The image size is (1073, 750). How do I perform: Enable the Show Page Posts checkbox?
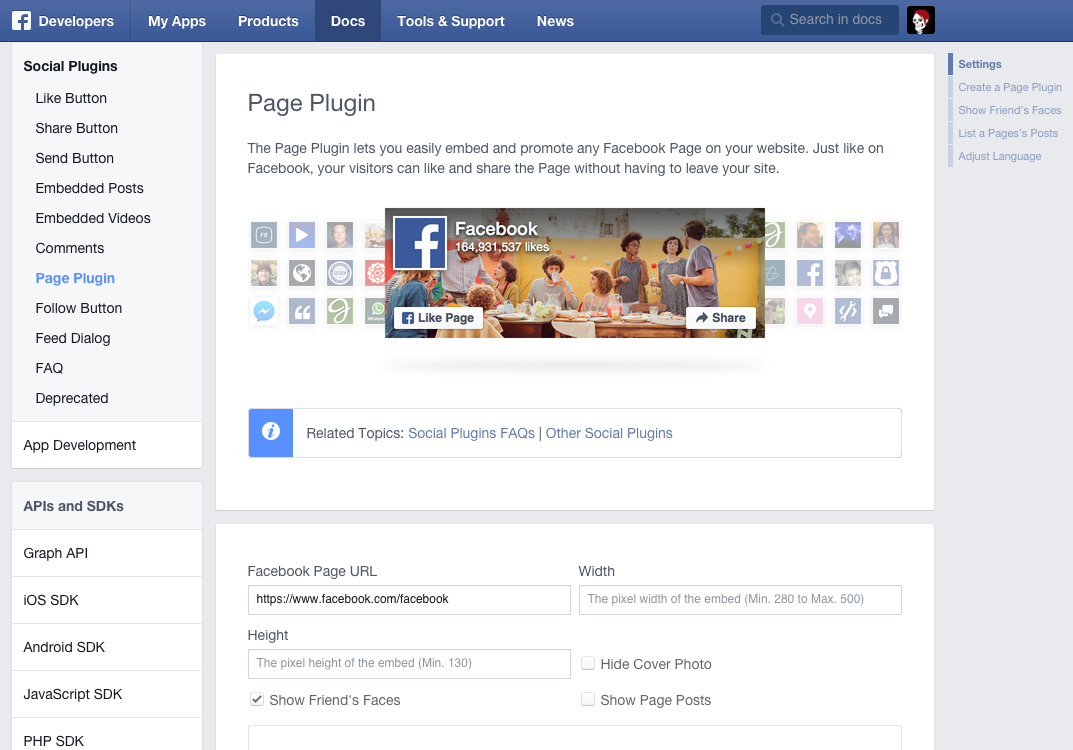click(x=588, y=699)
